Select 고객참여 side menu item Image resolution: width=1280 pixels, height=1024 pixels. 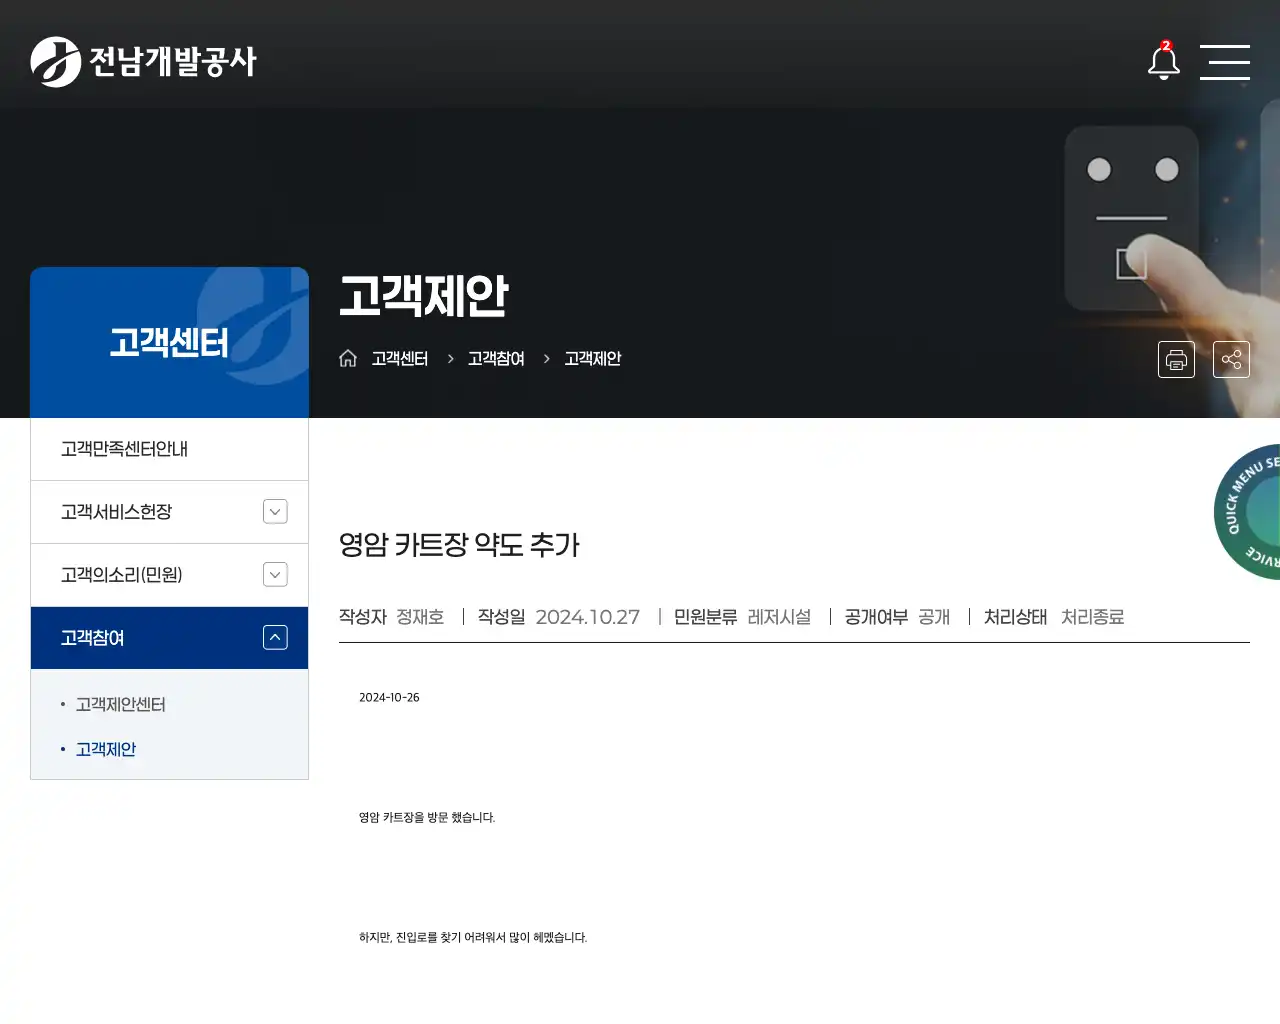(x=92, y=638)
